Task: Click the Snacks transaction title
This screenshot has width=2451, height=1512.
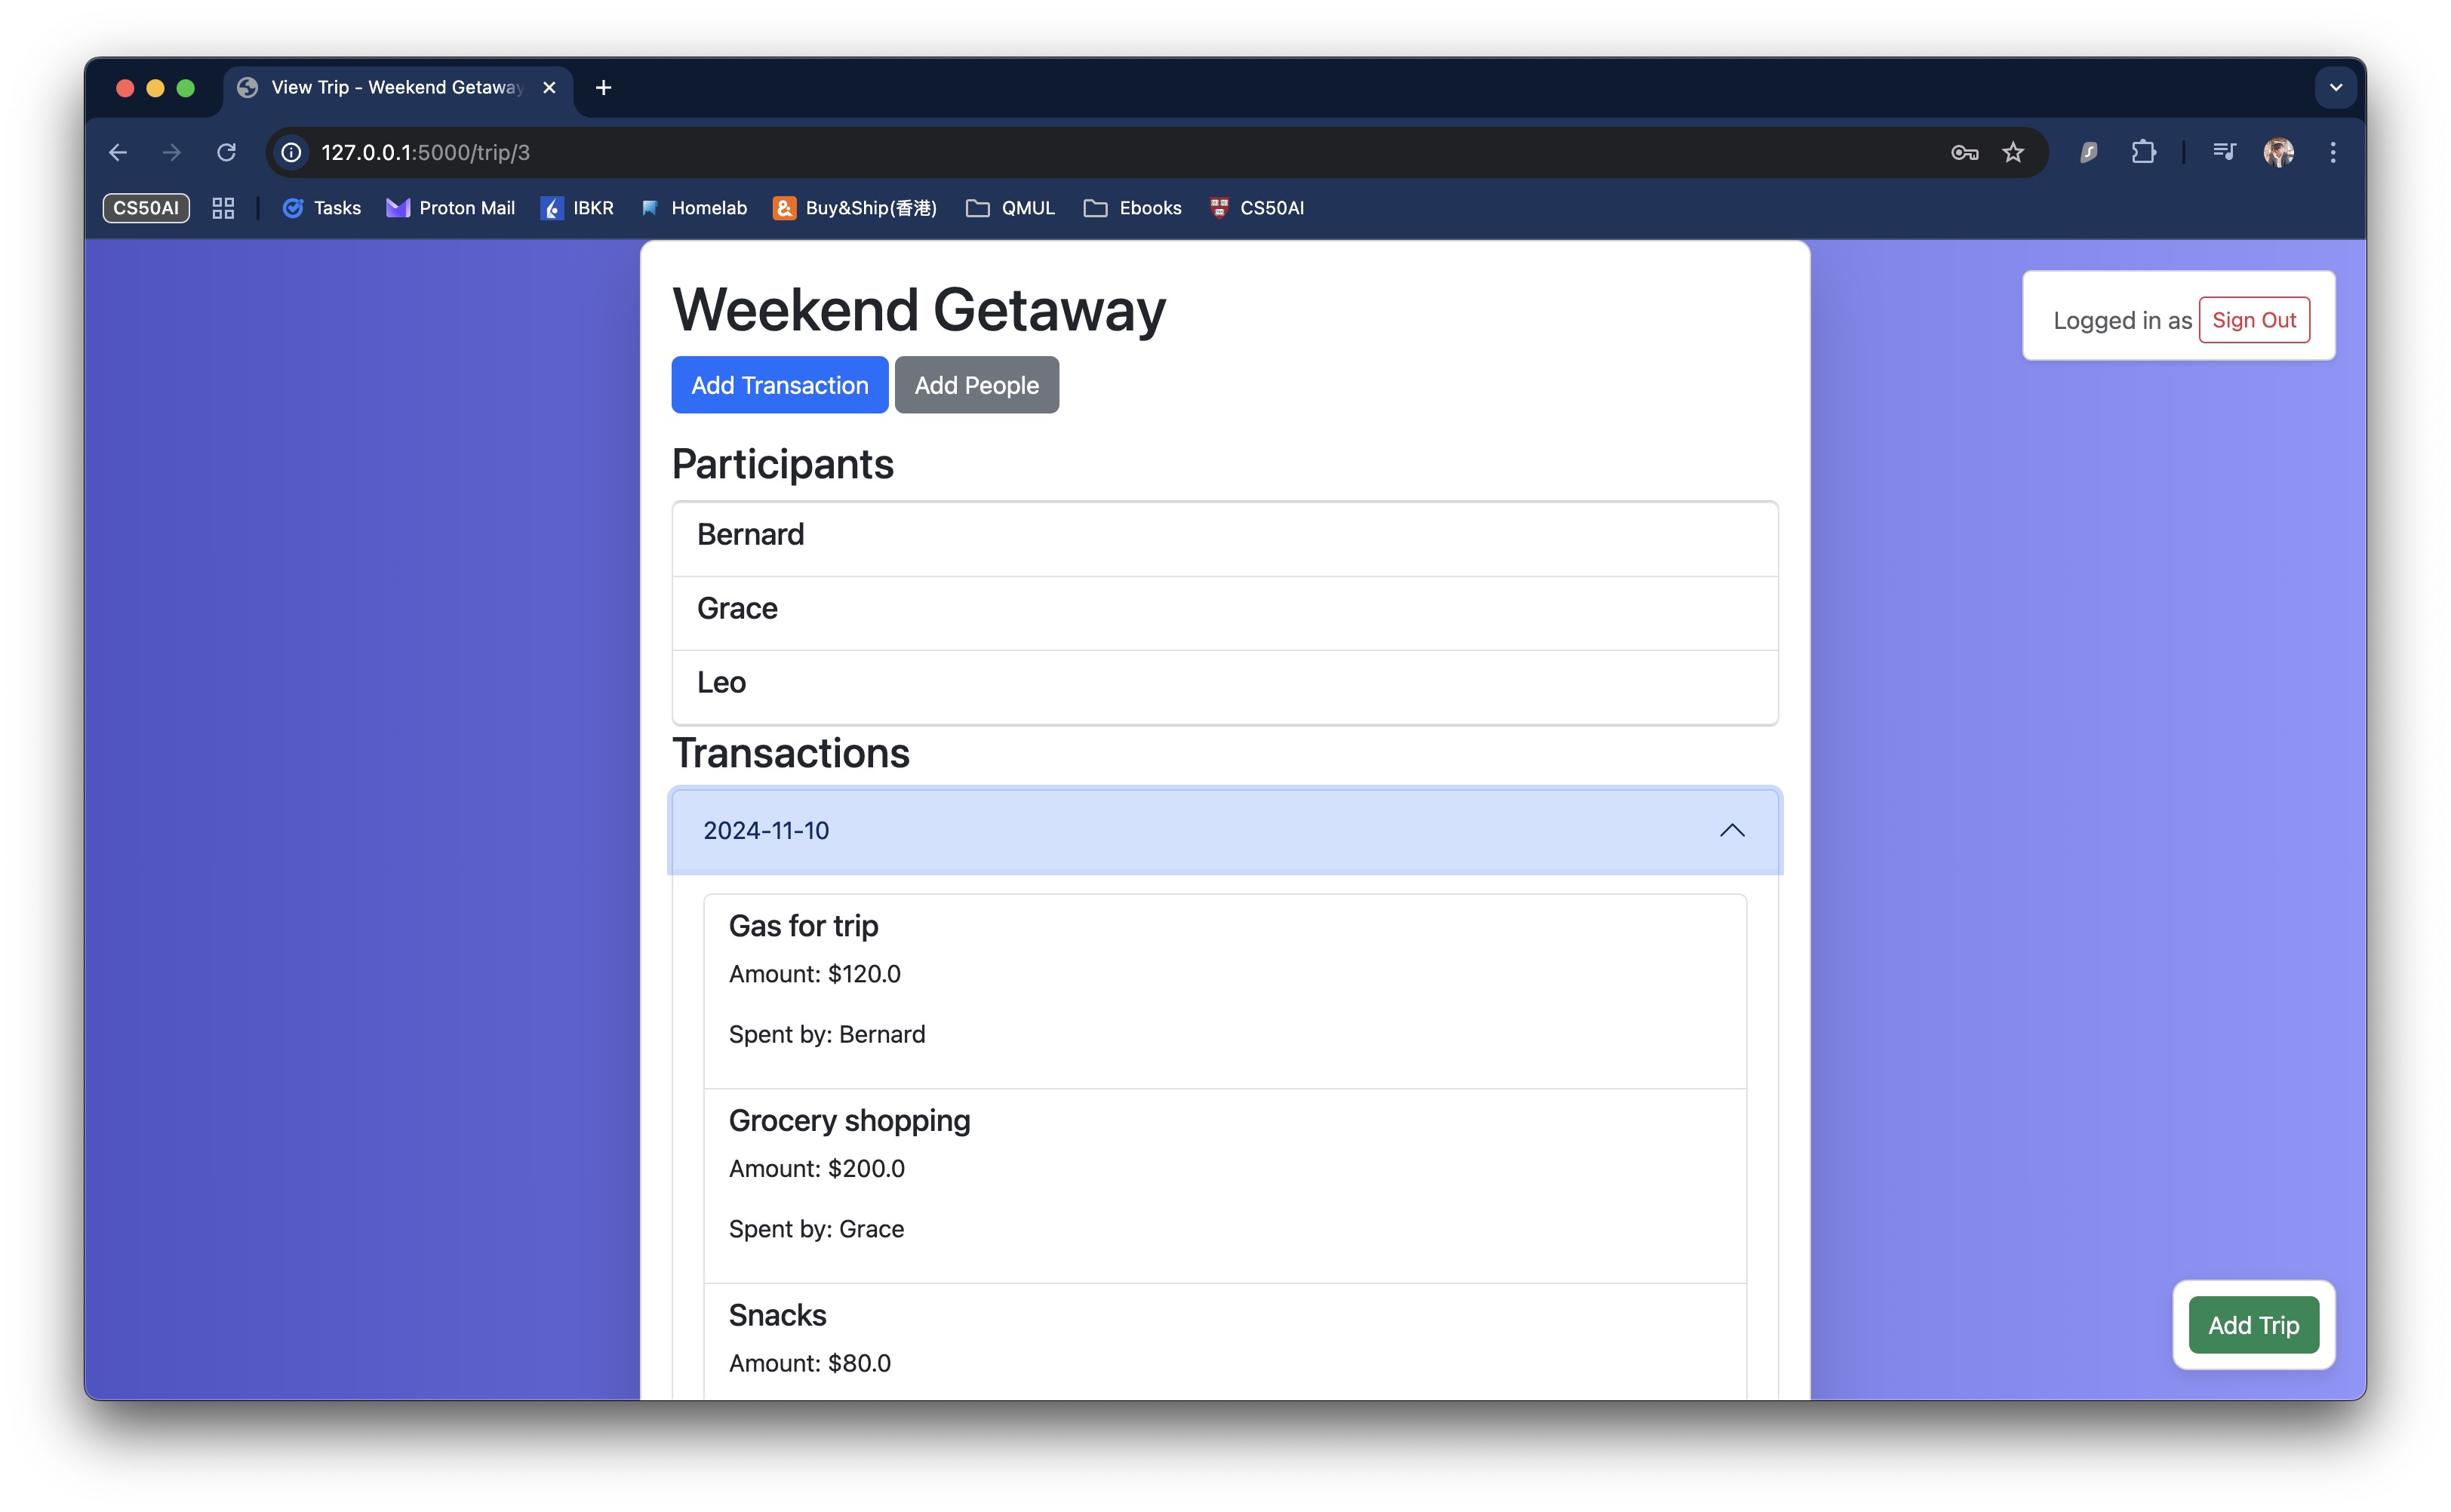Action: point(777,1315)
